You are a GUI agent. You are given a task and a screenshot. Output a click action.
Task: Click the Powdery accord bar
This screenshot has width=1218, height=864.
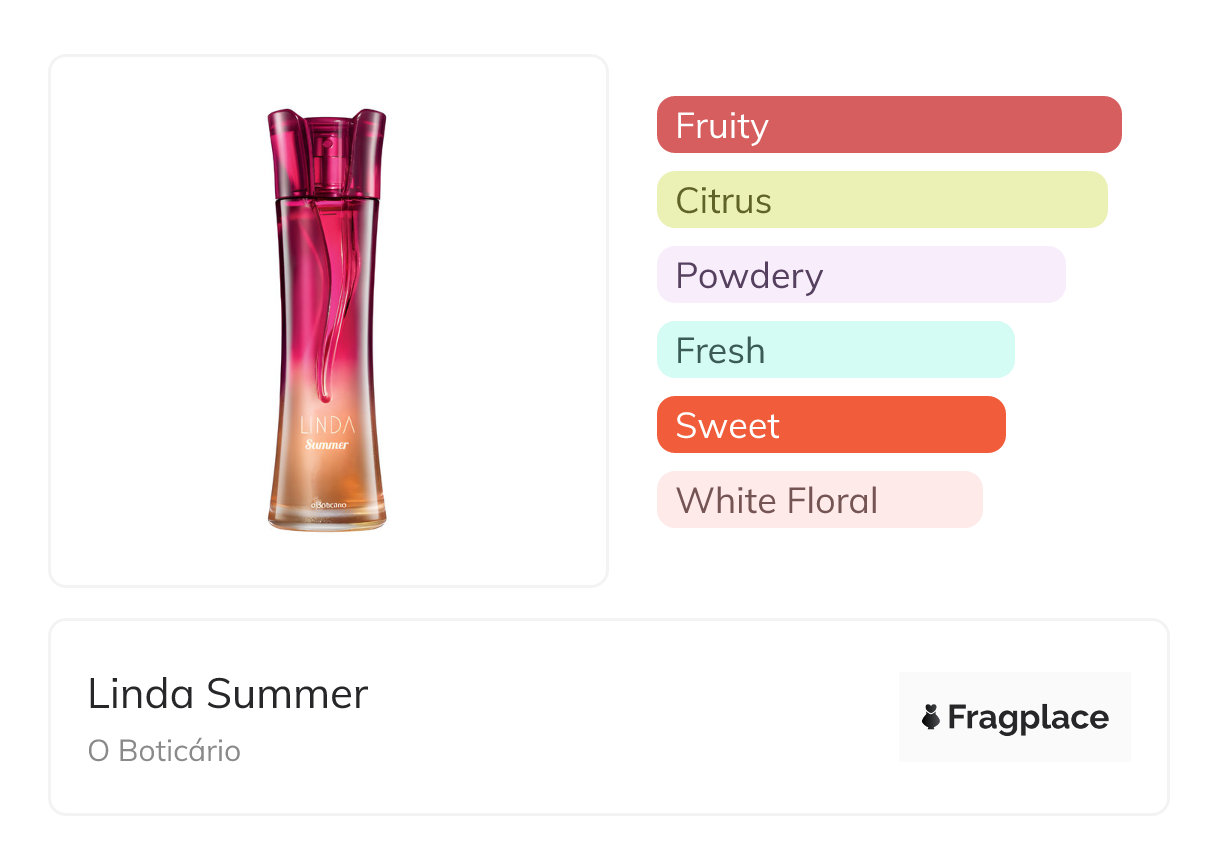[860, 275]
